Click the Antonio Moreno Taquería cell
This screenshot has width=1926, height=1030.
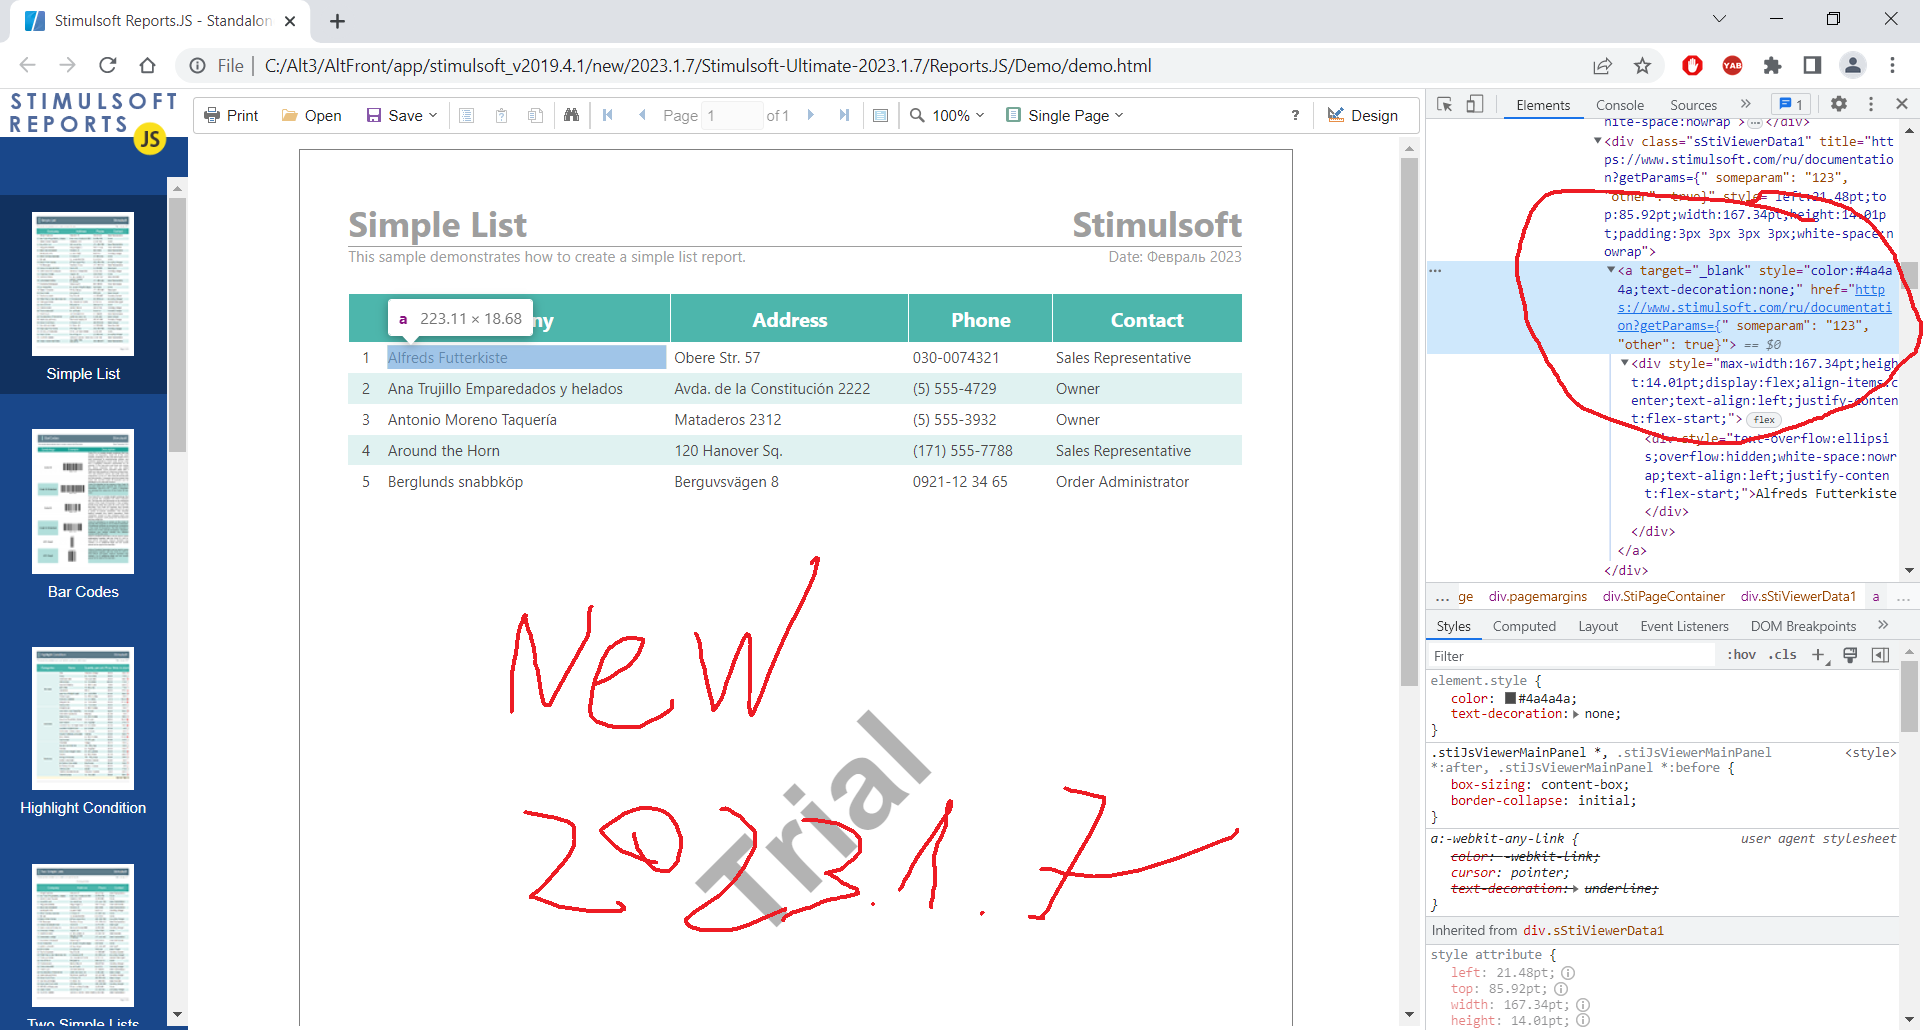pyautogui.click(x=472, y=420)
